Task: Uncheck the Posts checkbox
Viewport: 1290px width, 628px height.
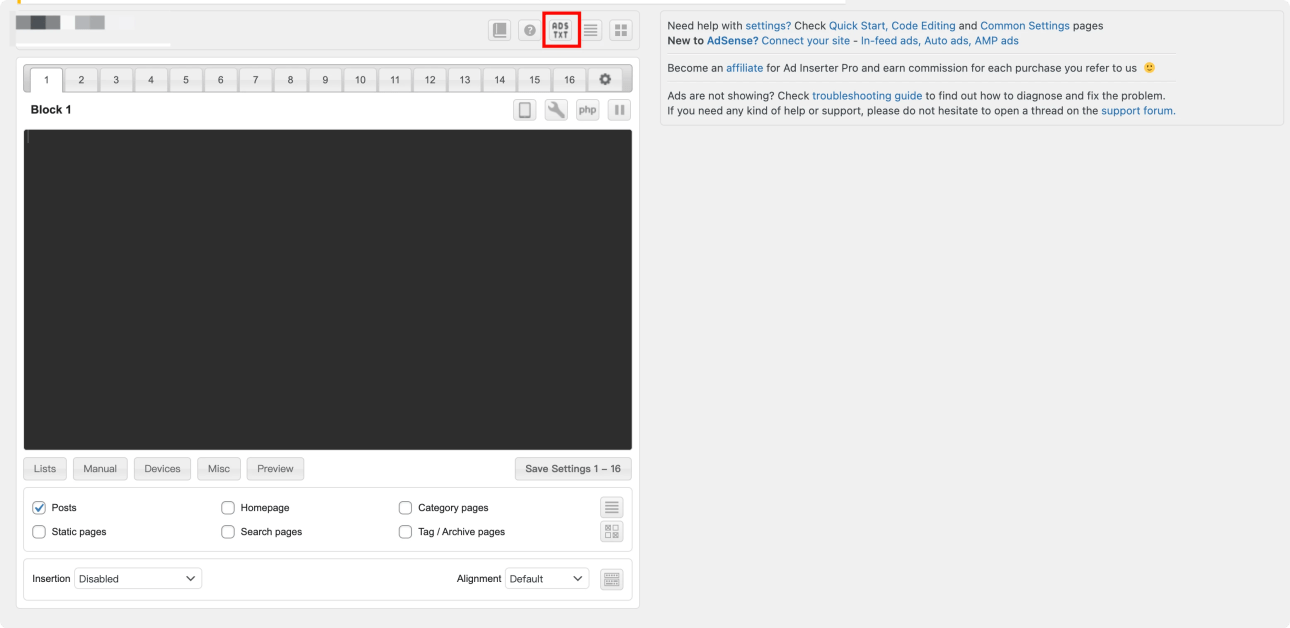Action: coord(39,508)
